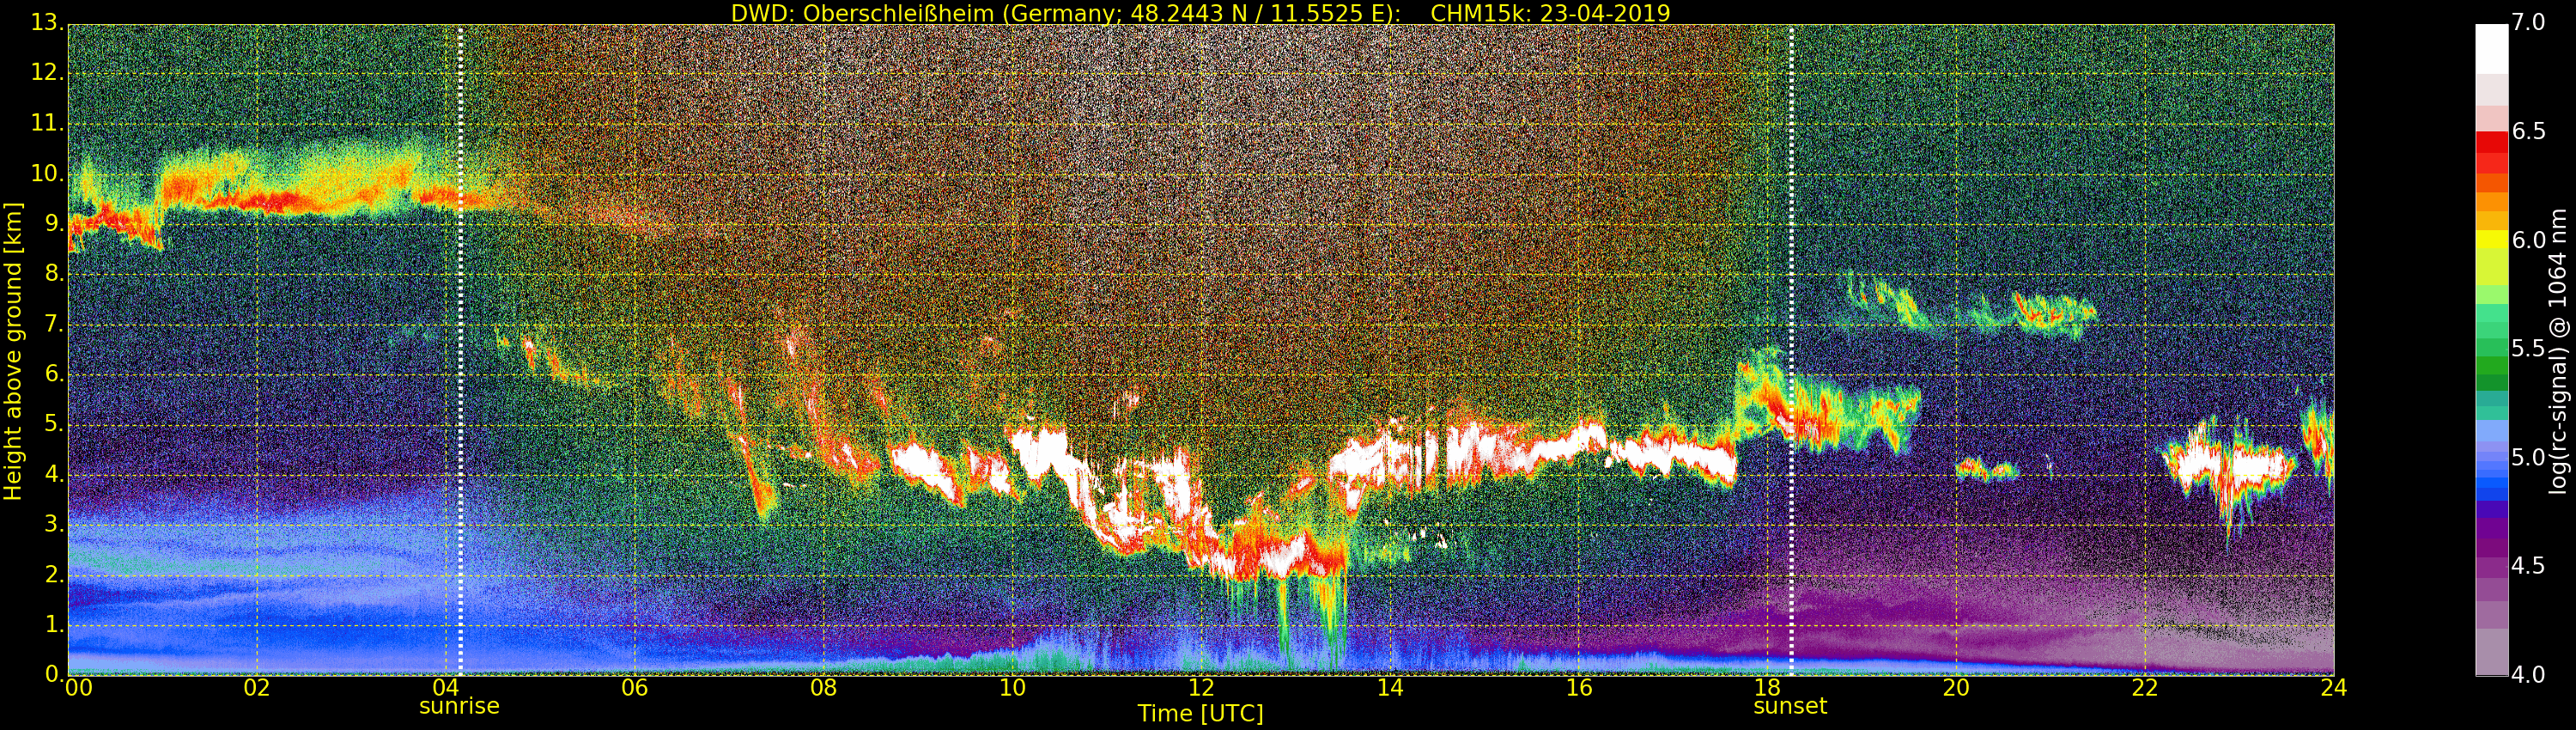Screen dimensions: 2576x730
Task: Click the x-axis tick label '06'
Action: pyautogui.click(x=635, y=688)
